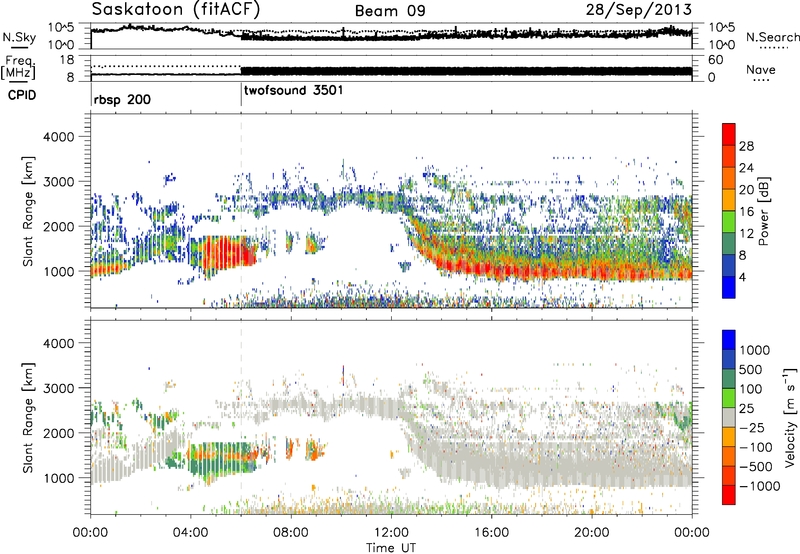Click the Time UT axis label

[391, 547]
